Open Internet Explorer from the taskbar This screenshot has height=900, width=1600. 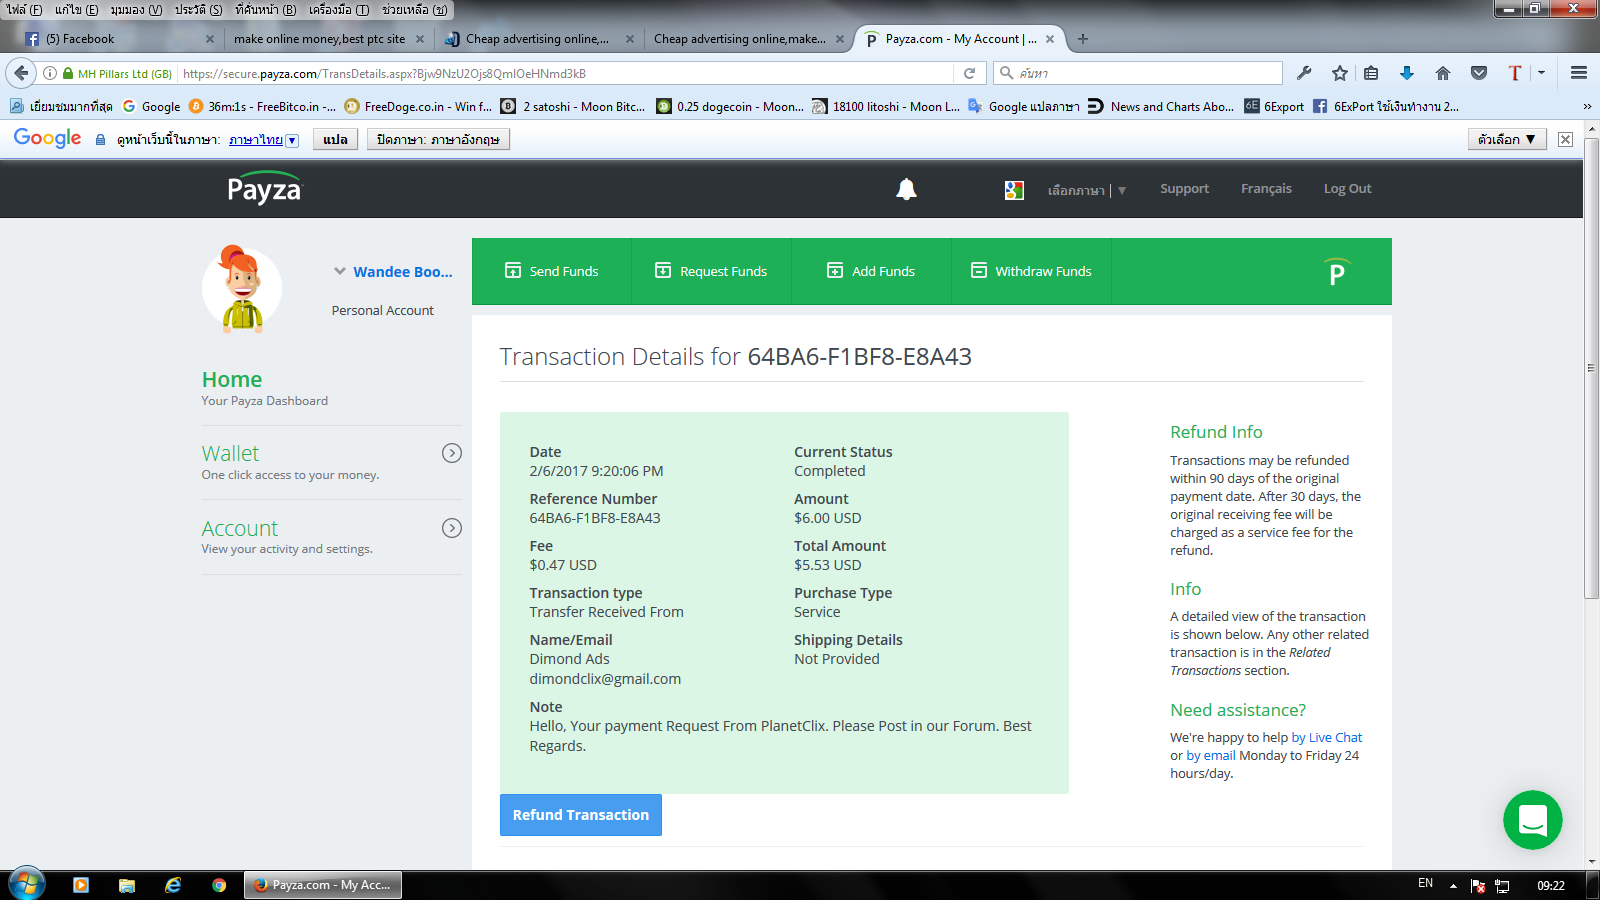(x=173, y=885)
